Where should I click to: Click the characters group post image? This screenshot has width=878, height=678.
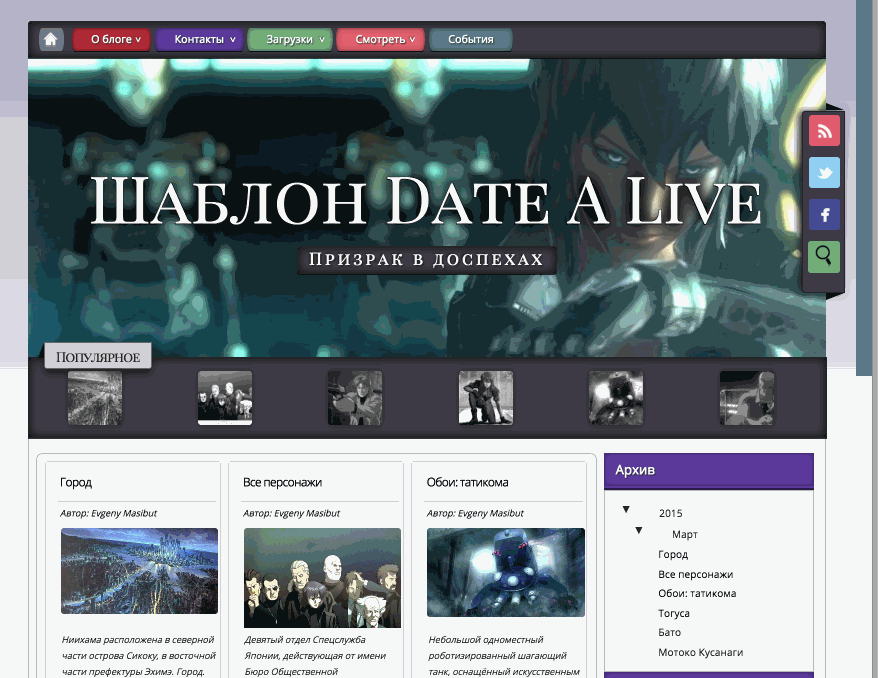point(323,578)
